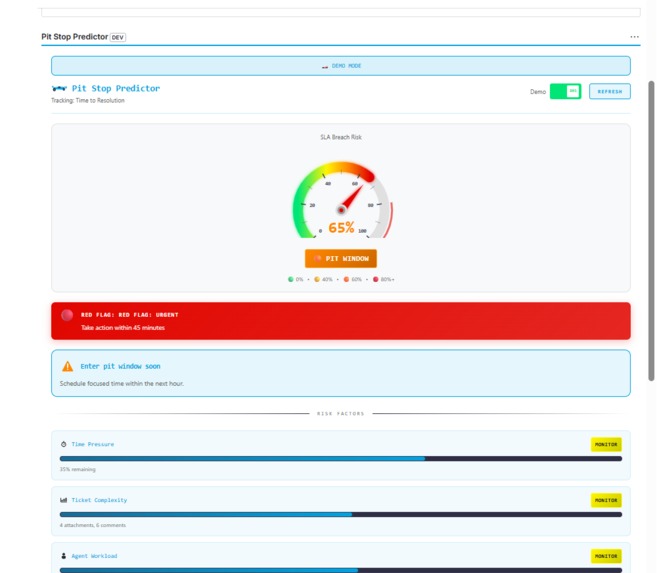Click the yellow 40% legend dot
This screenshot has height=573, width=657.
[x=317, y=279]
